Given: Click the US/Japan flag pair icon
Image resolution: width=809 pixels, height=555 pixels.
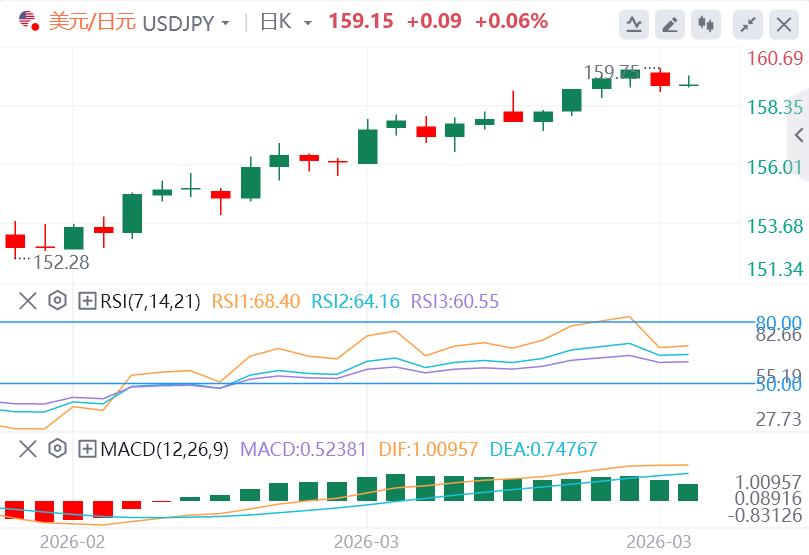Looking at the screenshot, I should [x=29, y=22].
